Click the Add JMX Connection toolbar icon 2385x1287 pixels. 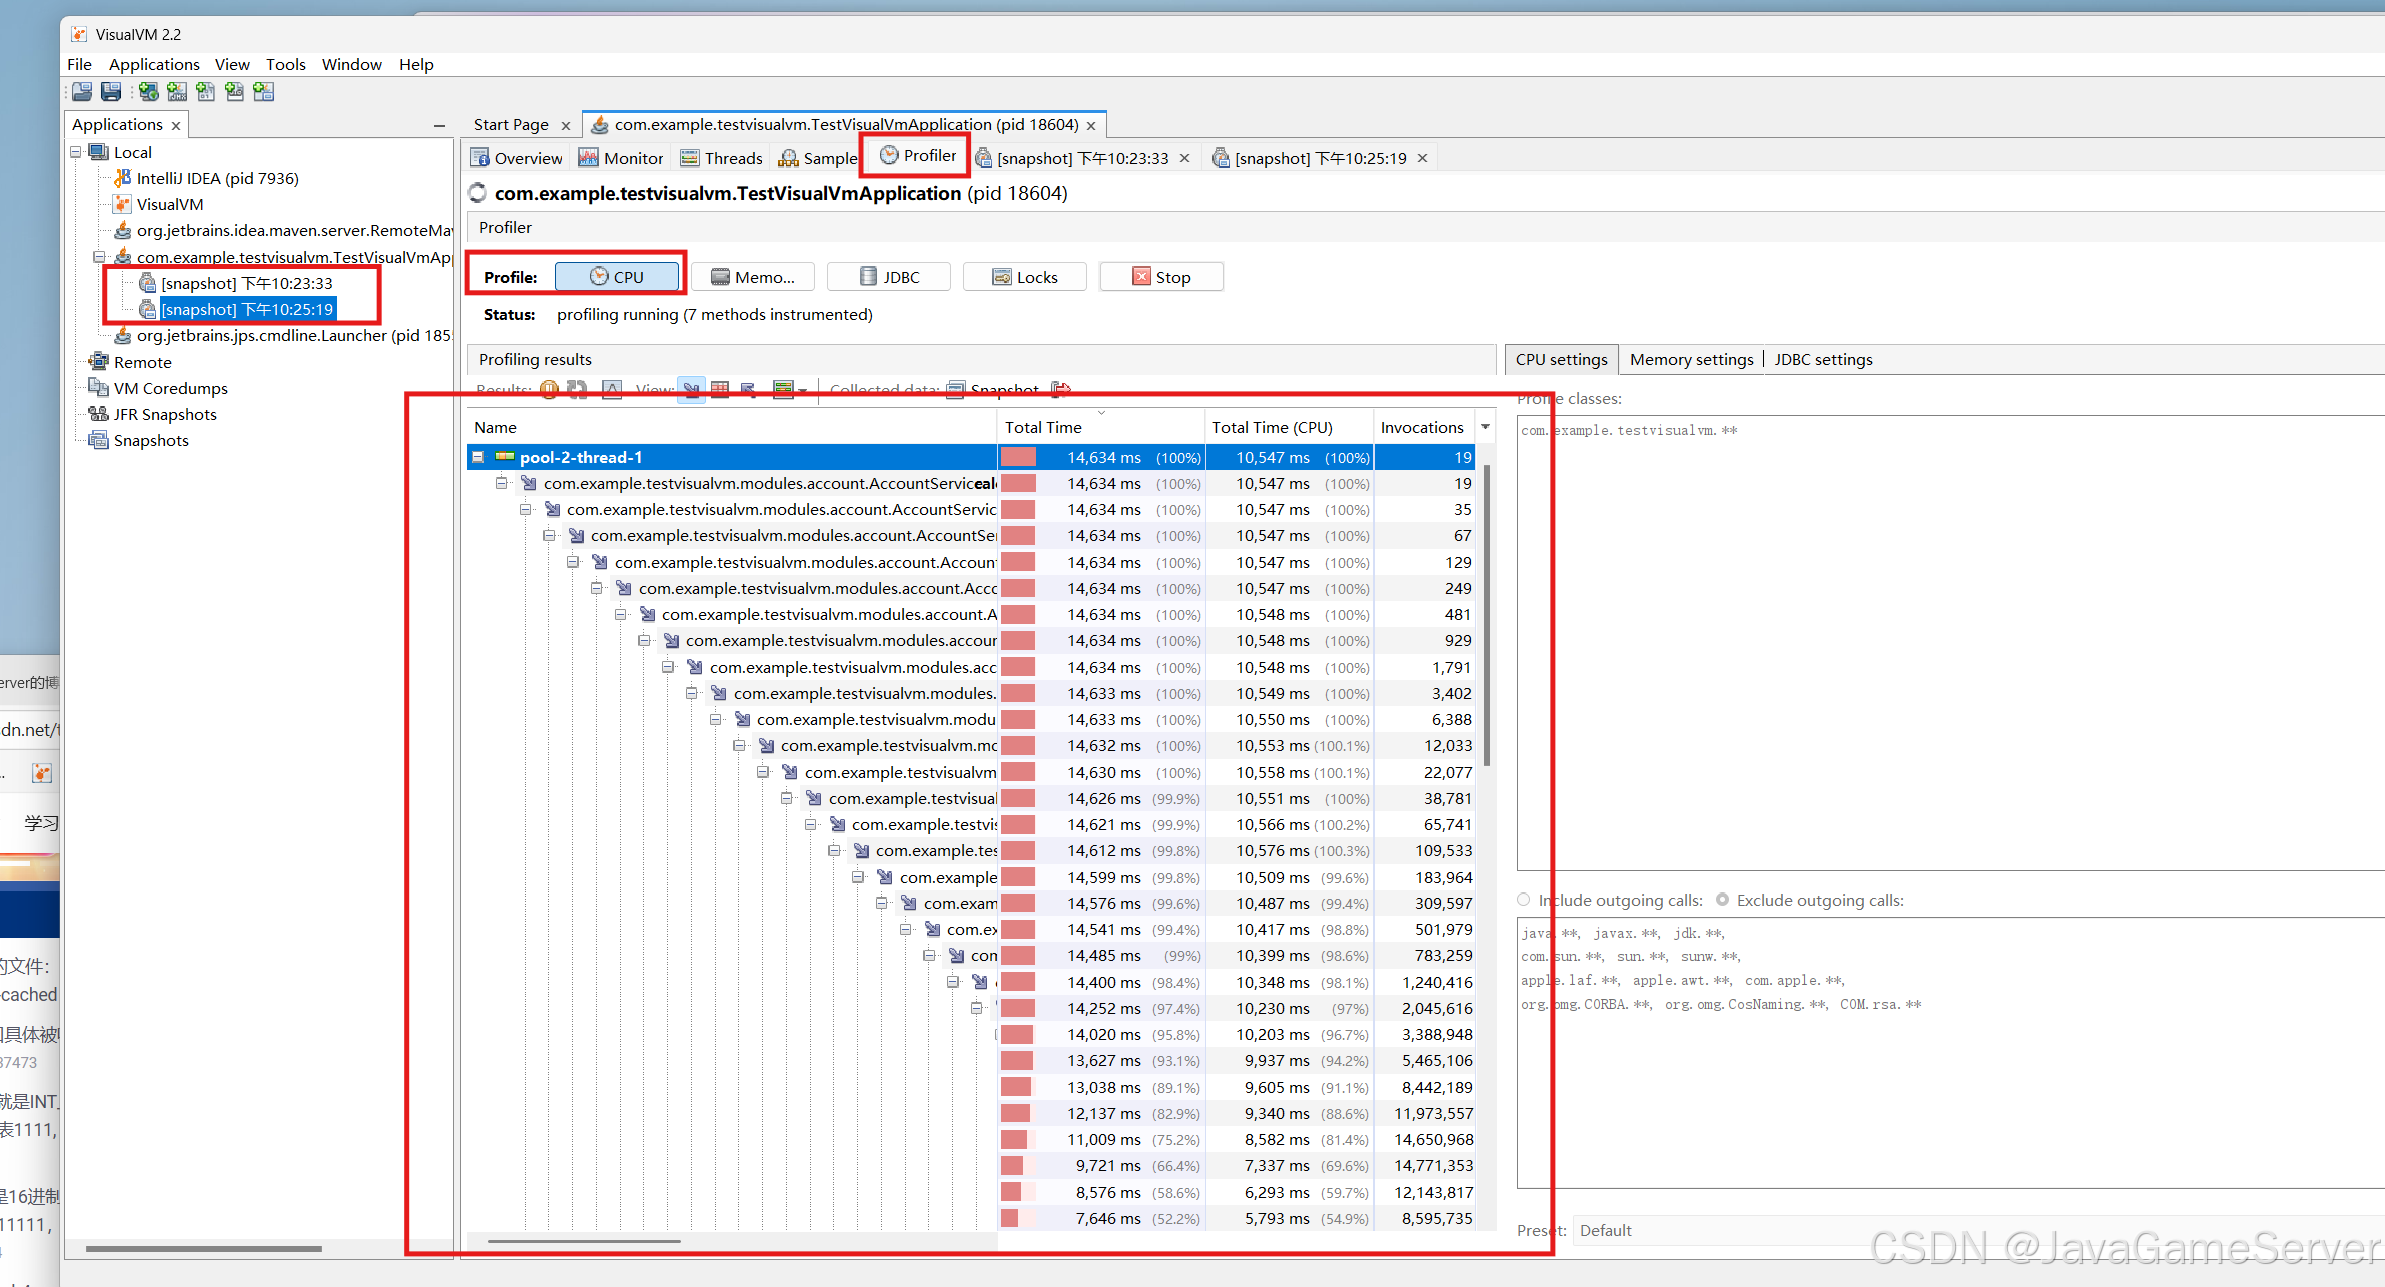177,92
